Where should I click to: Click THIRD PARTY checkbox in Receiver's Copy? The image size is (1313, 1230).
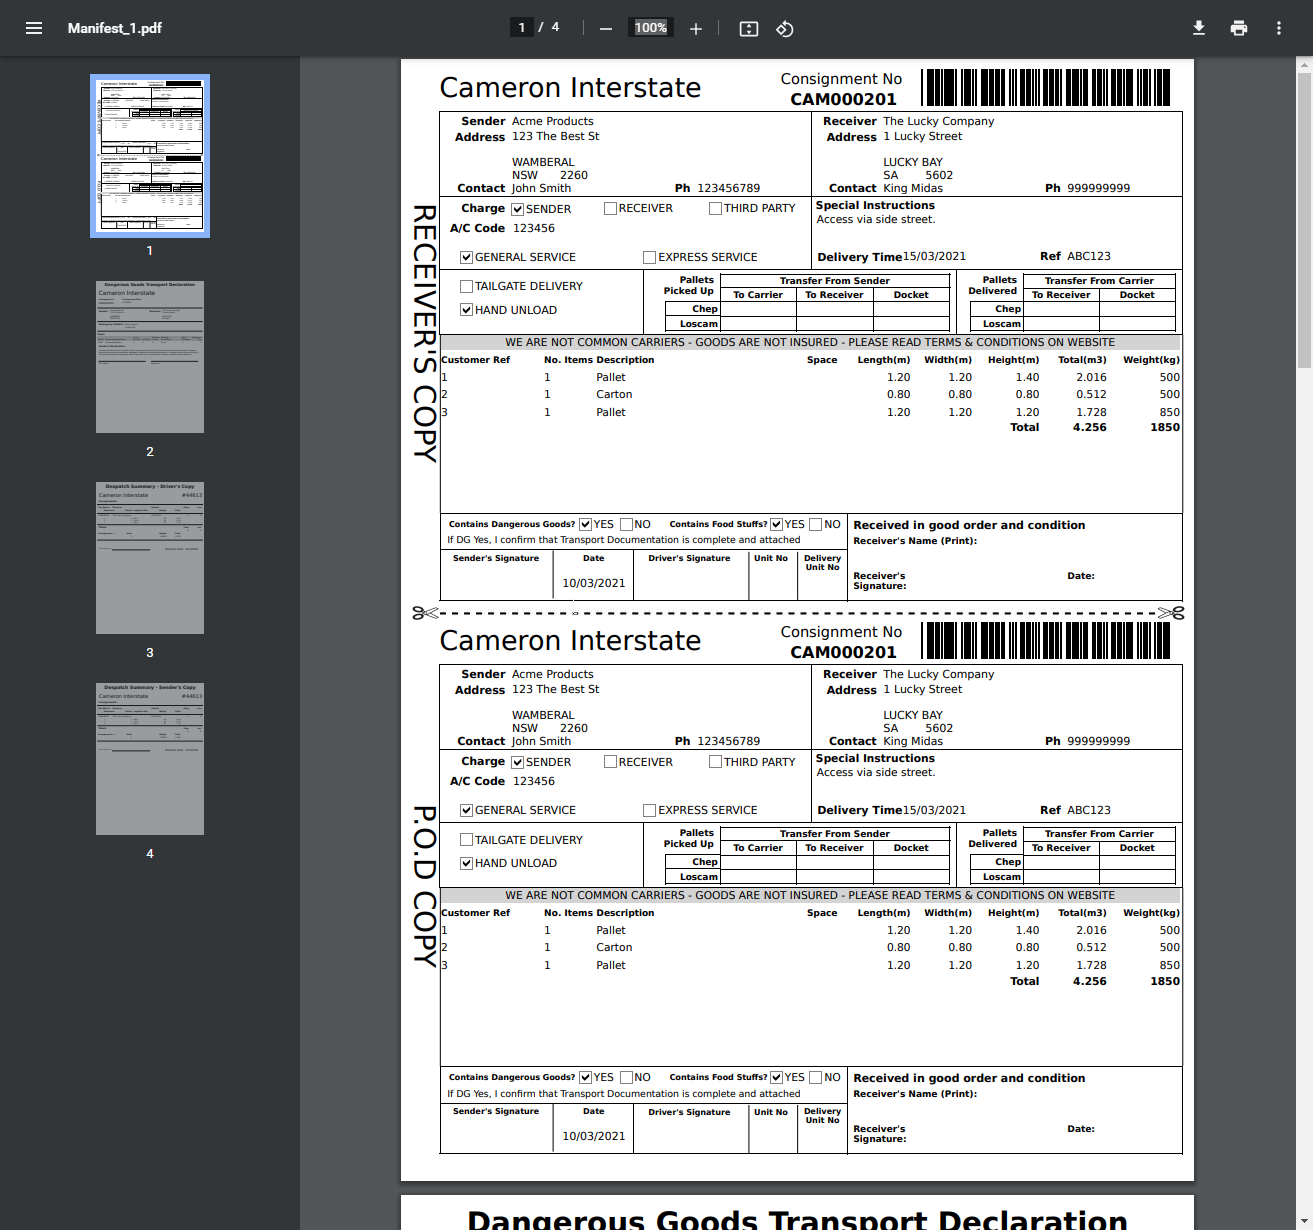click(715, 208)
